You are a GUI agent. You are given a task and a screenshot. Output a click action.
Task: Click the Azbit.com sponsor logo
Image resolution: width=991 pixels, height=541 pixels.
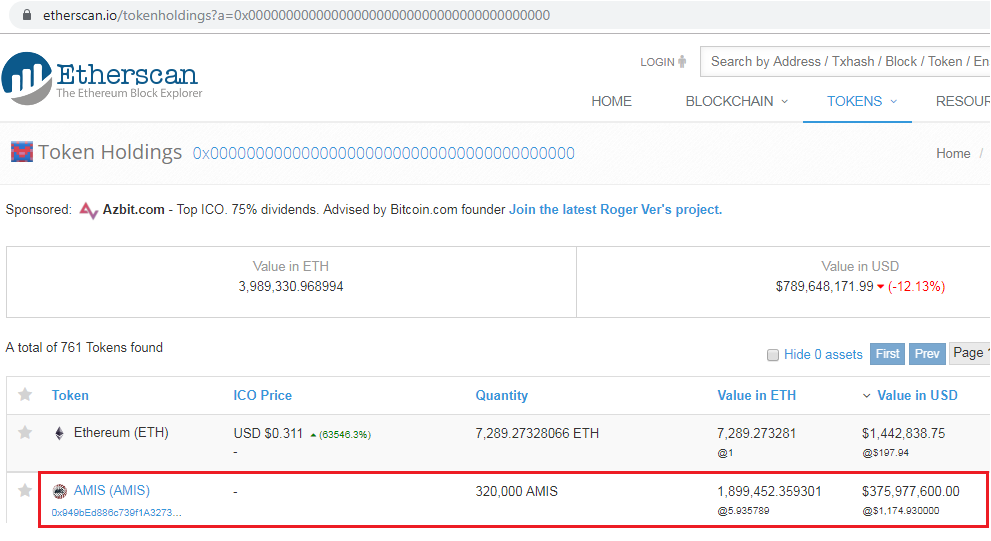(88, 210)
